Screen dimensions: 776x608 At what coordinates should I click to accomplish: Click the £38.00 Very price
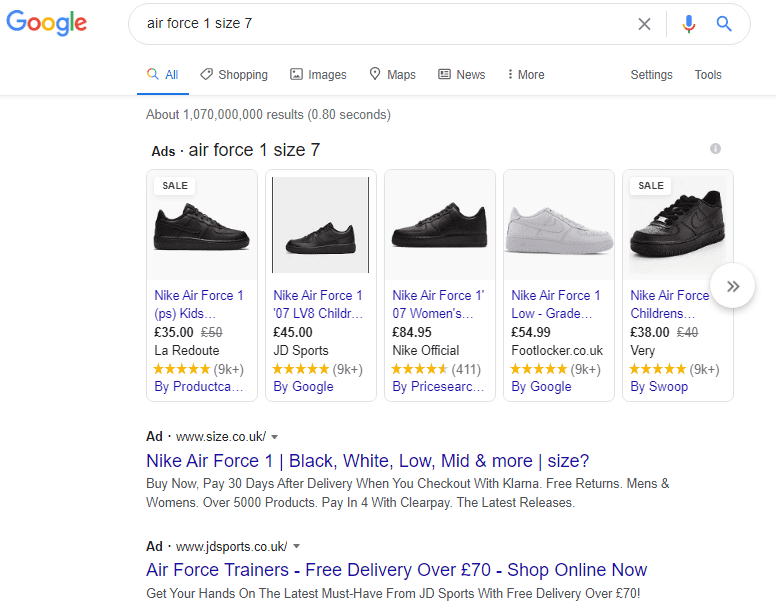[x=650, y=332]
